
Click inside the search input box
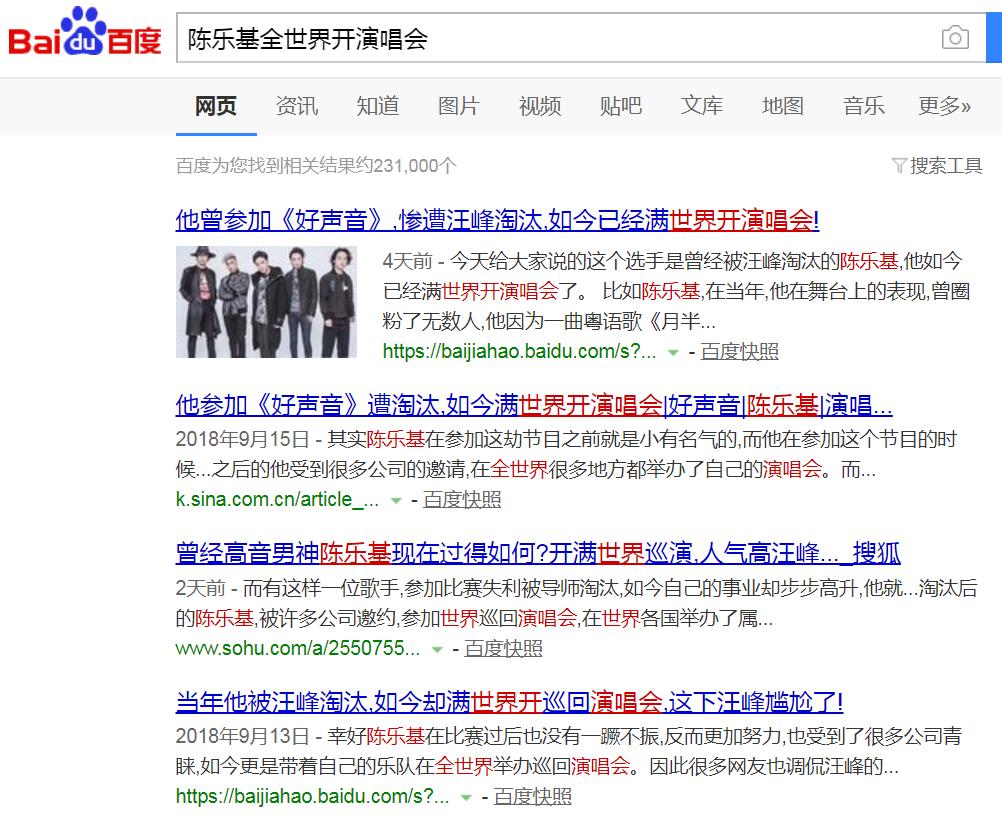[500, 36]
